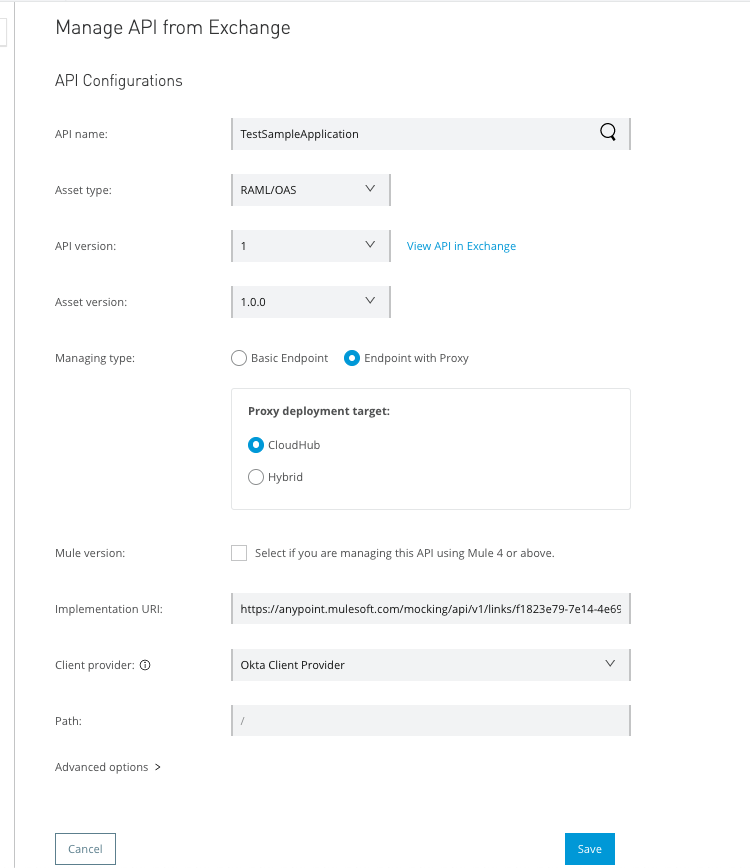This screenshot has width=750, height=868.
Task: Choose CloudHub as proxy deployment target
Action: tap(256, 445)
